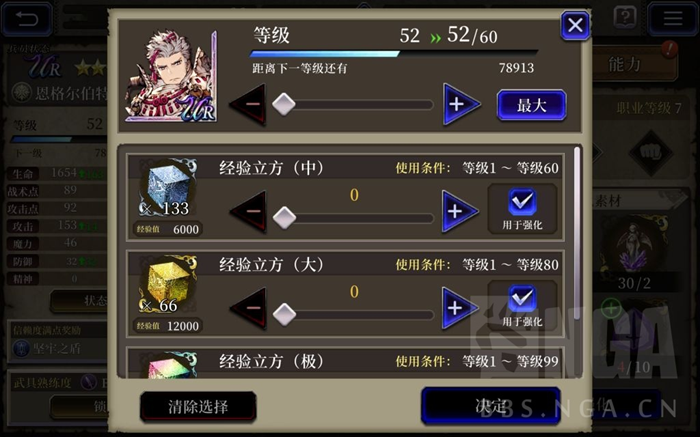Click the 清除选择 clear selection button
Screen dimensions: 700x437
click(x=198, y=407)
